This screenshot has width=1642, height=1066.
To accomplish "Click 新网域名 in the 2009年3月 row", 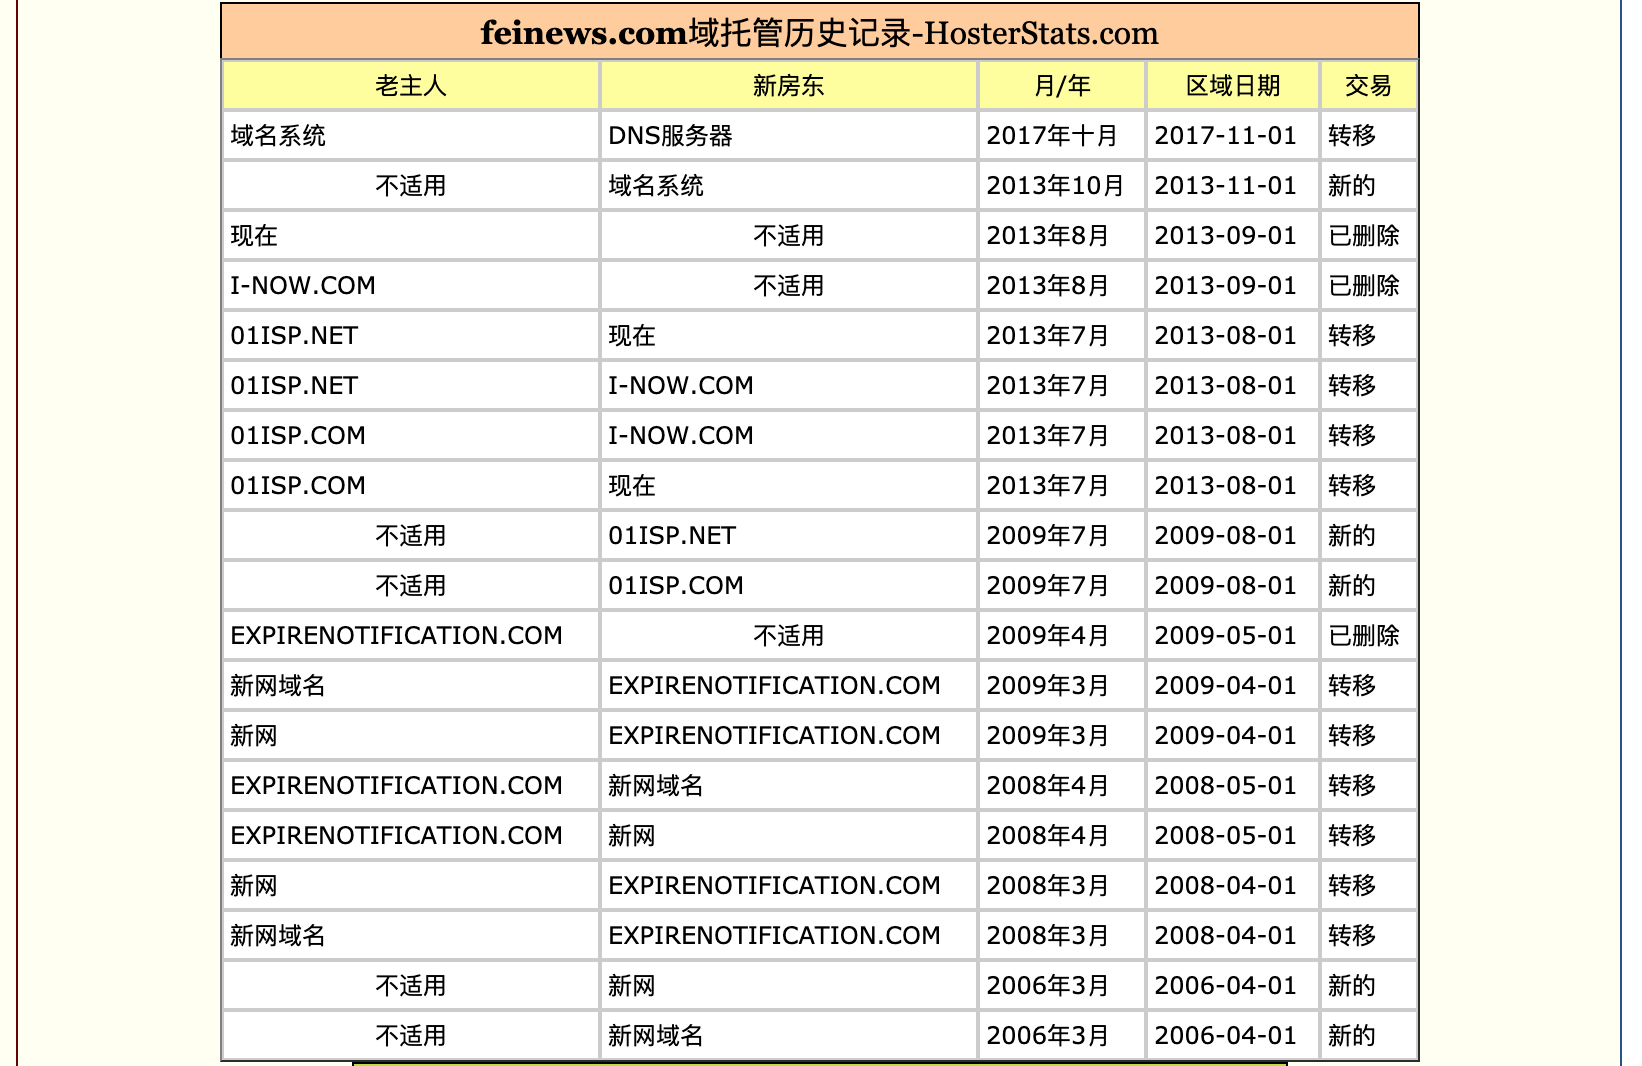I will 278,686.
